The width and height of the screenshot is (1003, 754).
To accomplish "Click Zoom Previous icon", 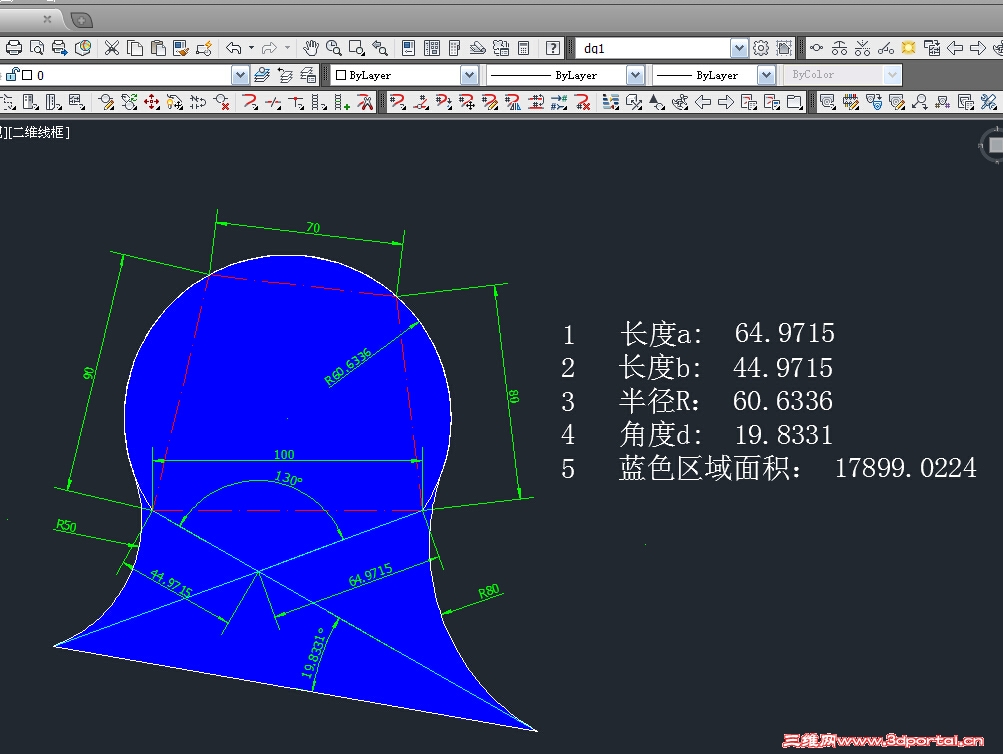I will [x=380, y=48].
